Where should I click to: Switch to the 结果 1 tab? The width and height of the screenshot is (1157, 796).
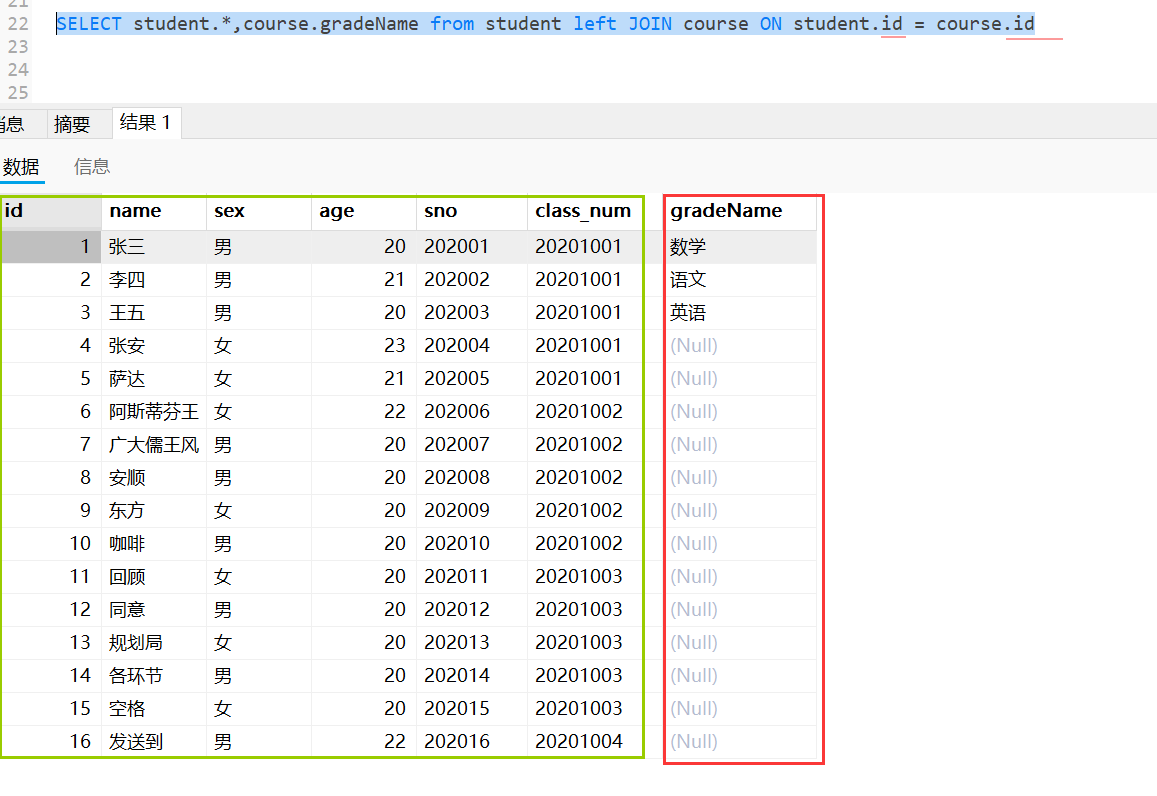tap(146, 122)
